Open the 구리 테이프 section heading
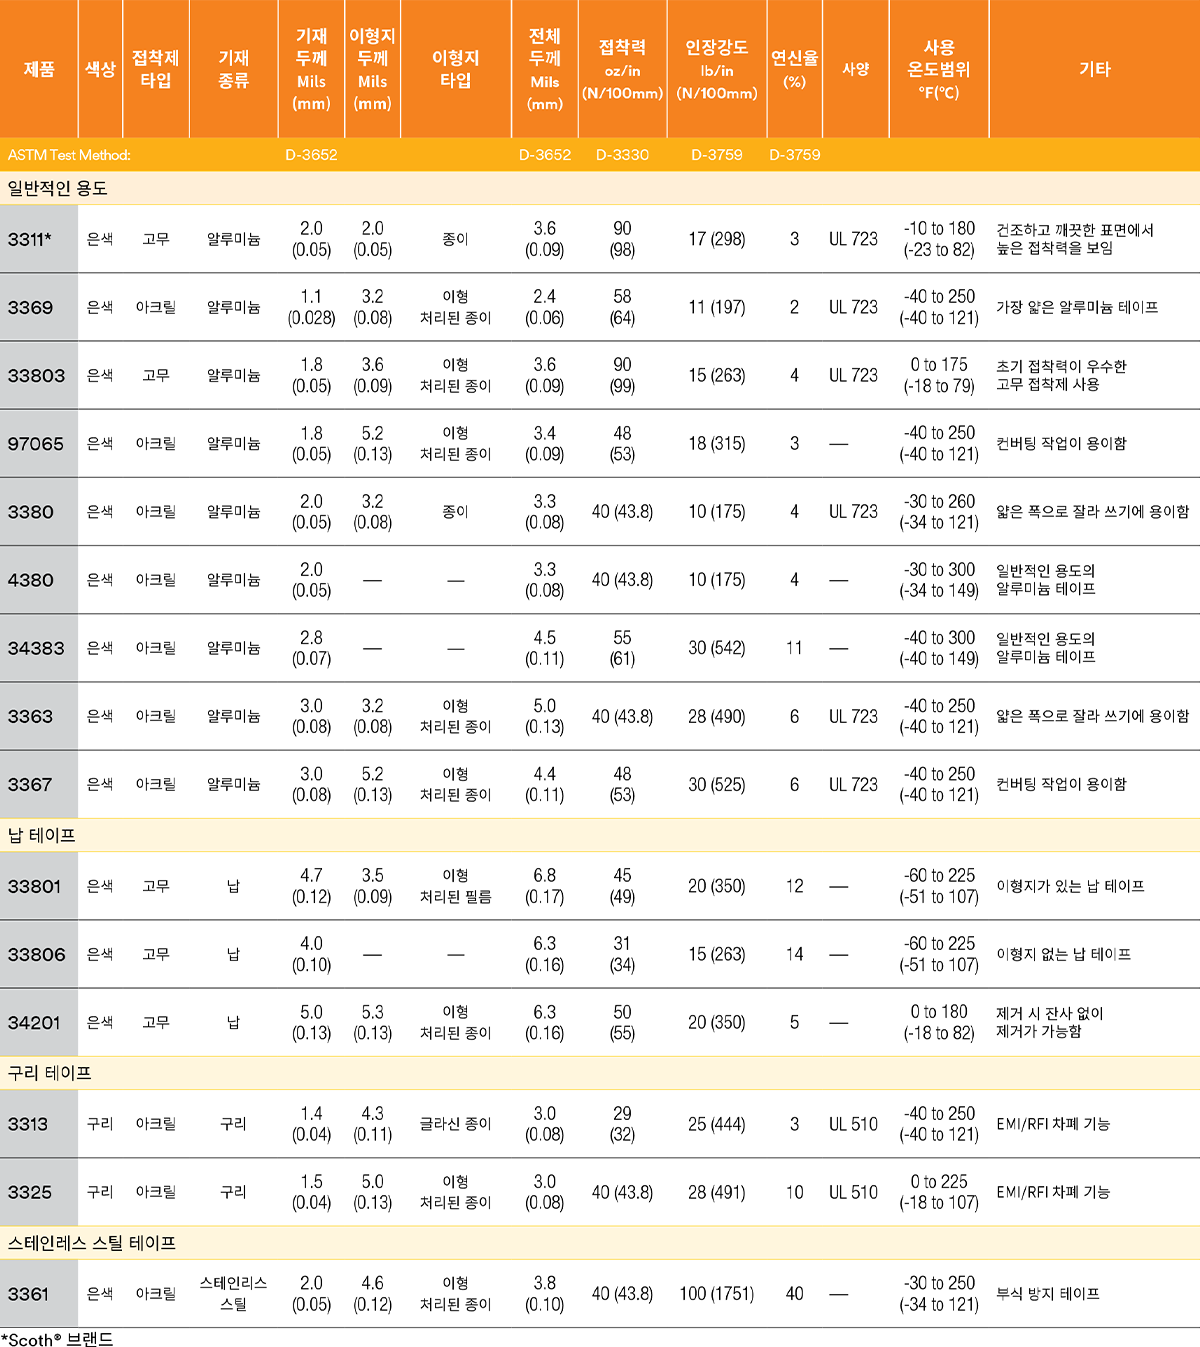The image size is (1200, 1347). (x=50, y=1073)
